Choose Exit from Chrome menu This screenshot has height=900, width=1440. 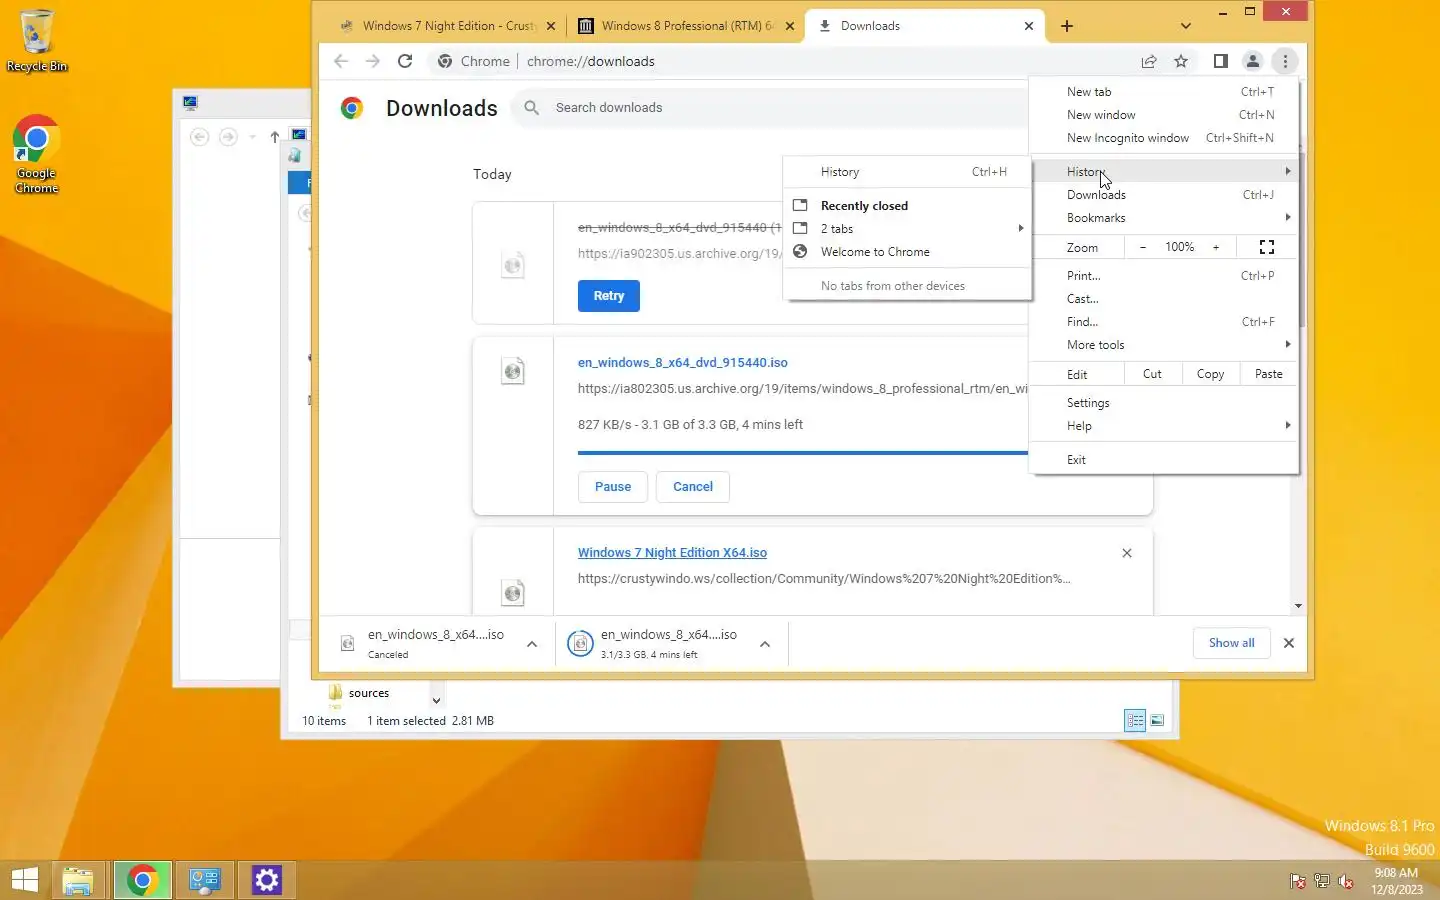click(1164, 460)
